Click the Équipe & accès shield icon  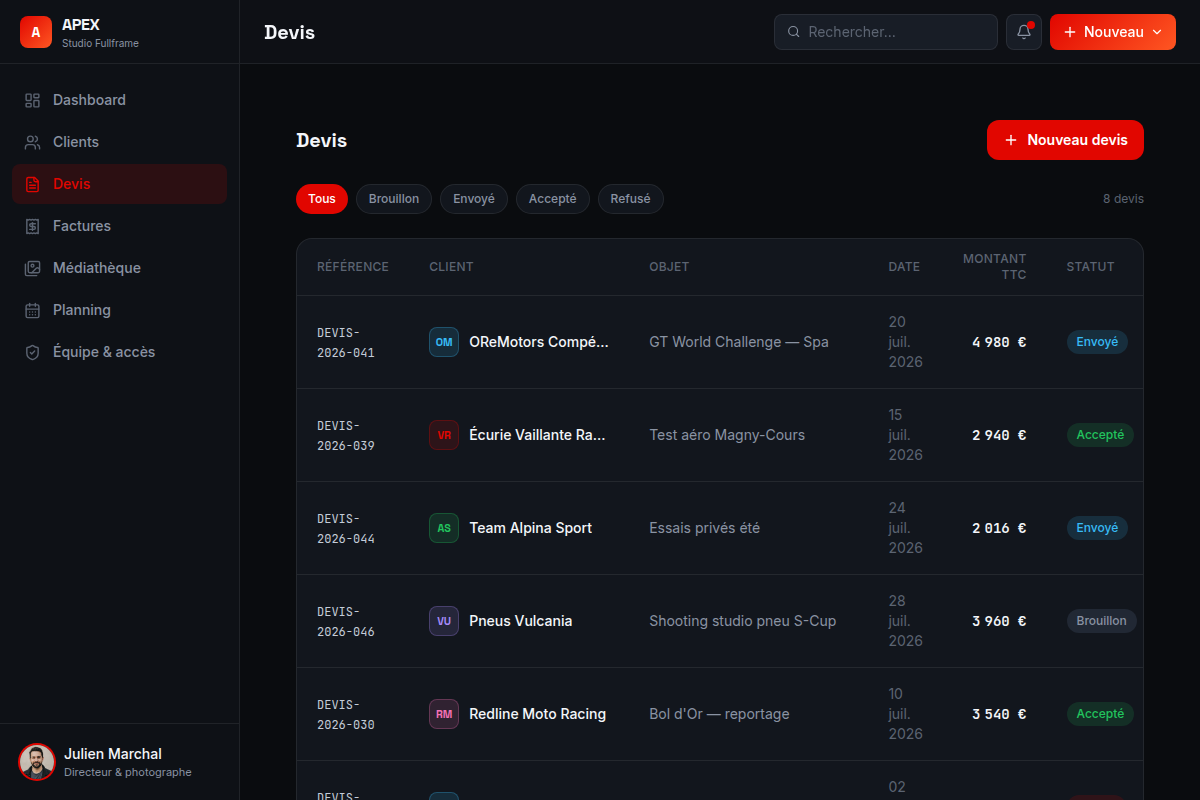click(33, 352)
